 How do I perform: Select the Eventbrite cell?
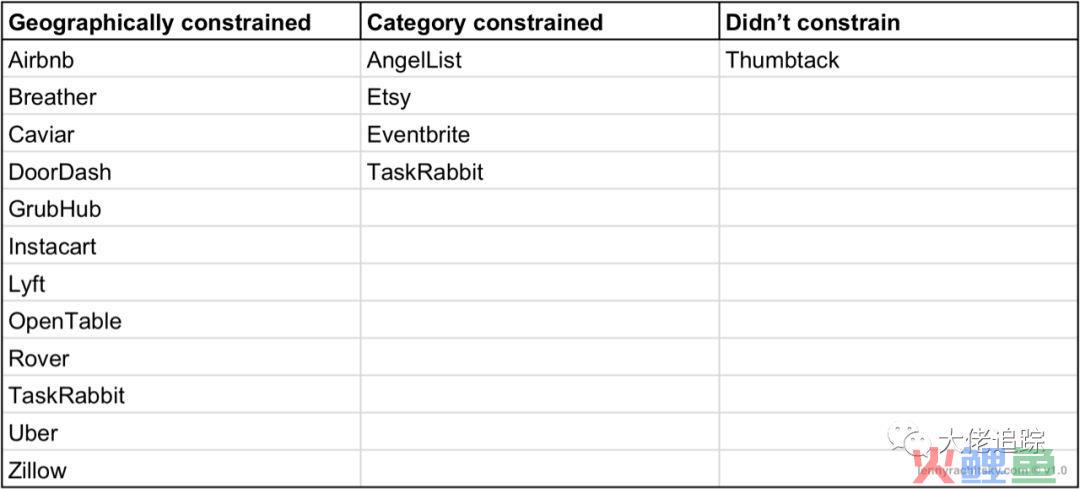click(540, 134)
